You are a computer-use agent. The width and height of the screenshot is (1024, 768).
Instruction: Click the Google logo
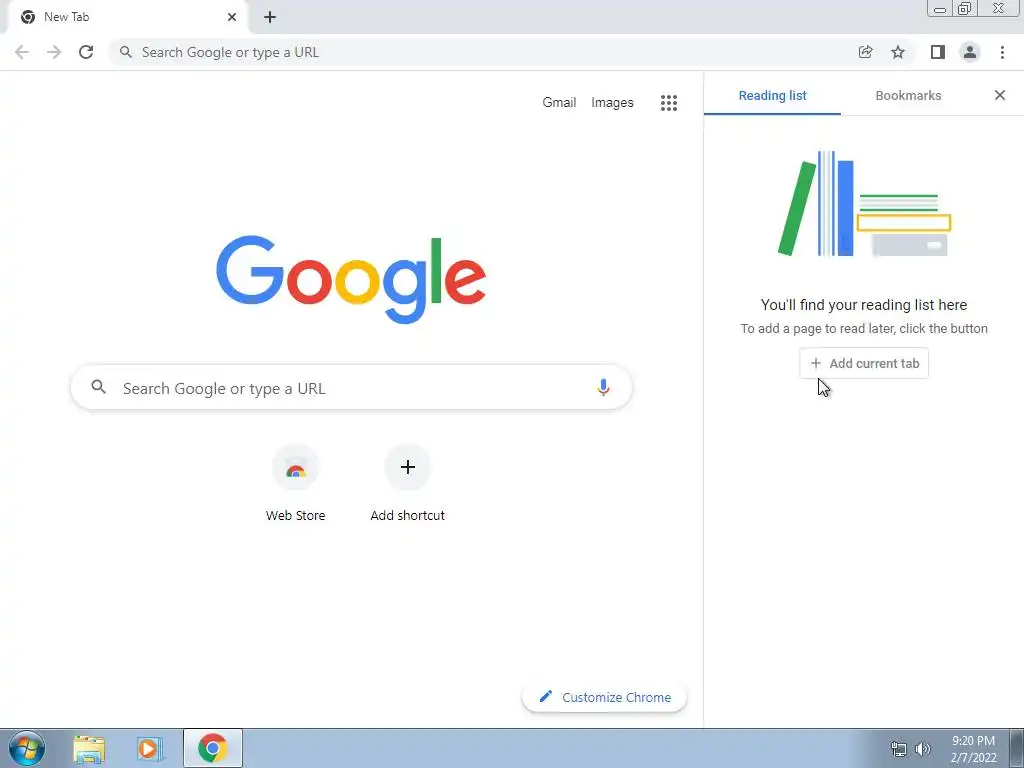(x=351, y=280)
